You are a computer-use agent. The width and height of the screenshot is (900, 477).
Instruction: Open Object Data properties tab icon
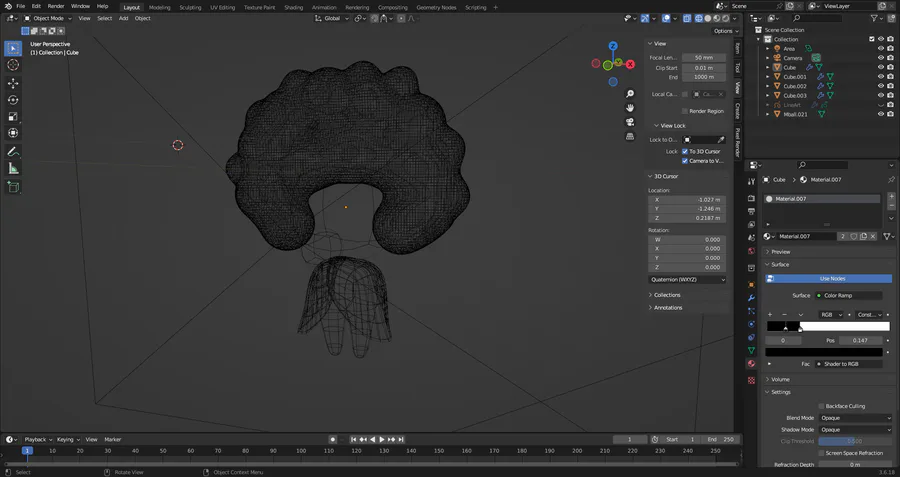click(751, 350)
